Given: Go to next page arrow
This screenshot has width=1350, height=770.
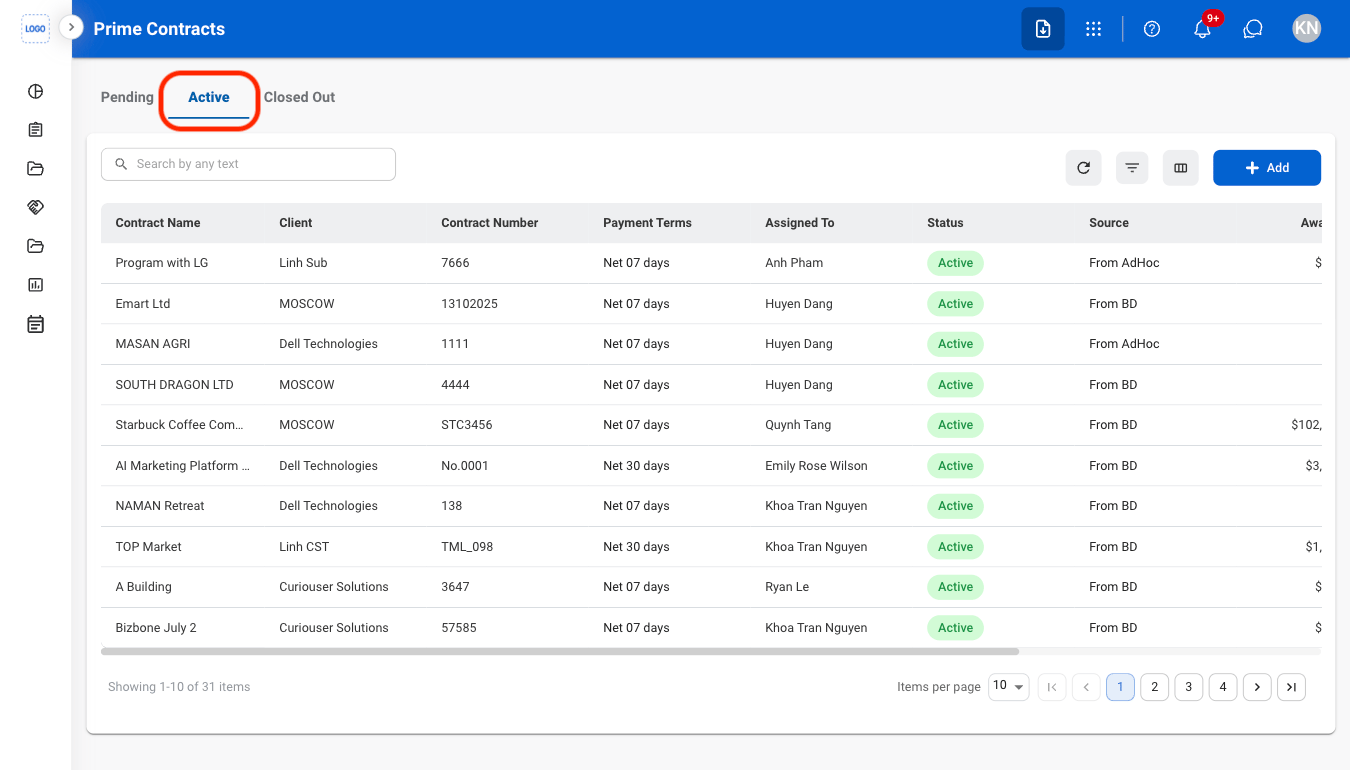Looking at the screenshot, I should (1257, 687).
